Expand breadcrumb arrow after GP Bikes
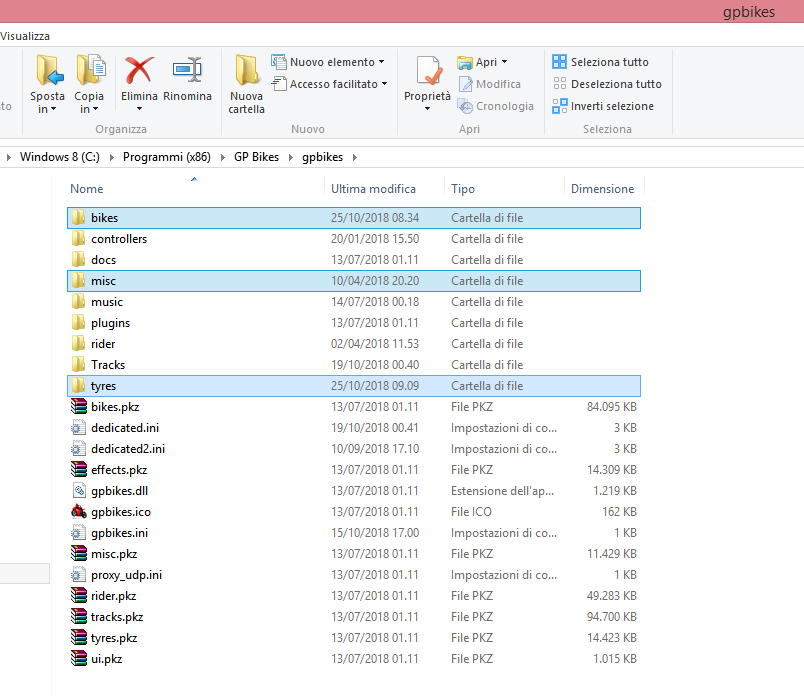804x696 pixels. [x=291, y=157]
